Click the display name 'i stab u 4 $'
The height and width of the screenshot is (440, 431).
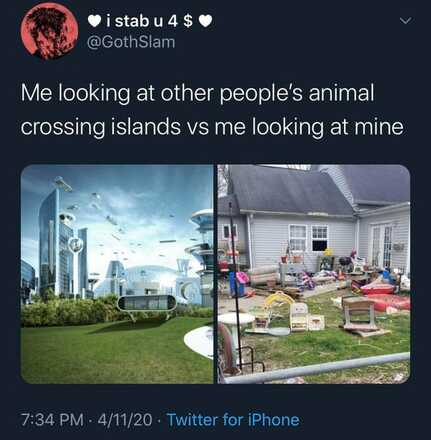149,21
